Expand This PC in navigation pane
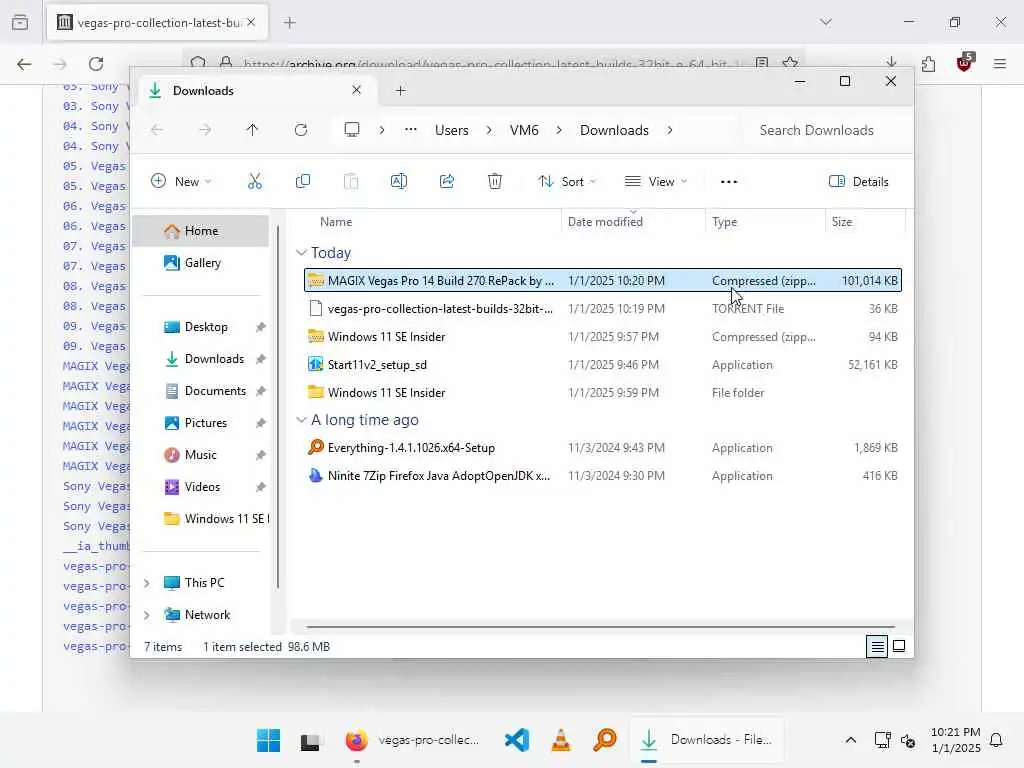Screen dimensions: 1024x768 pyautogui.click(x=147, y=583)
